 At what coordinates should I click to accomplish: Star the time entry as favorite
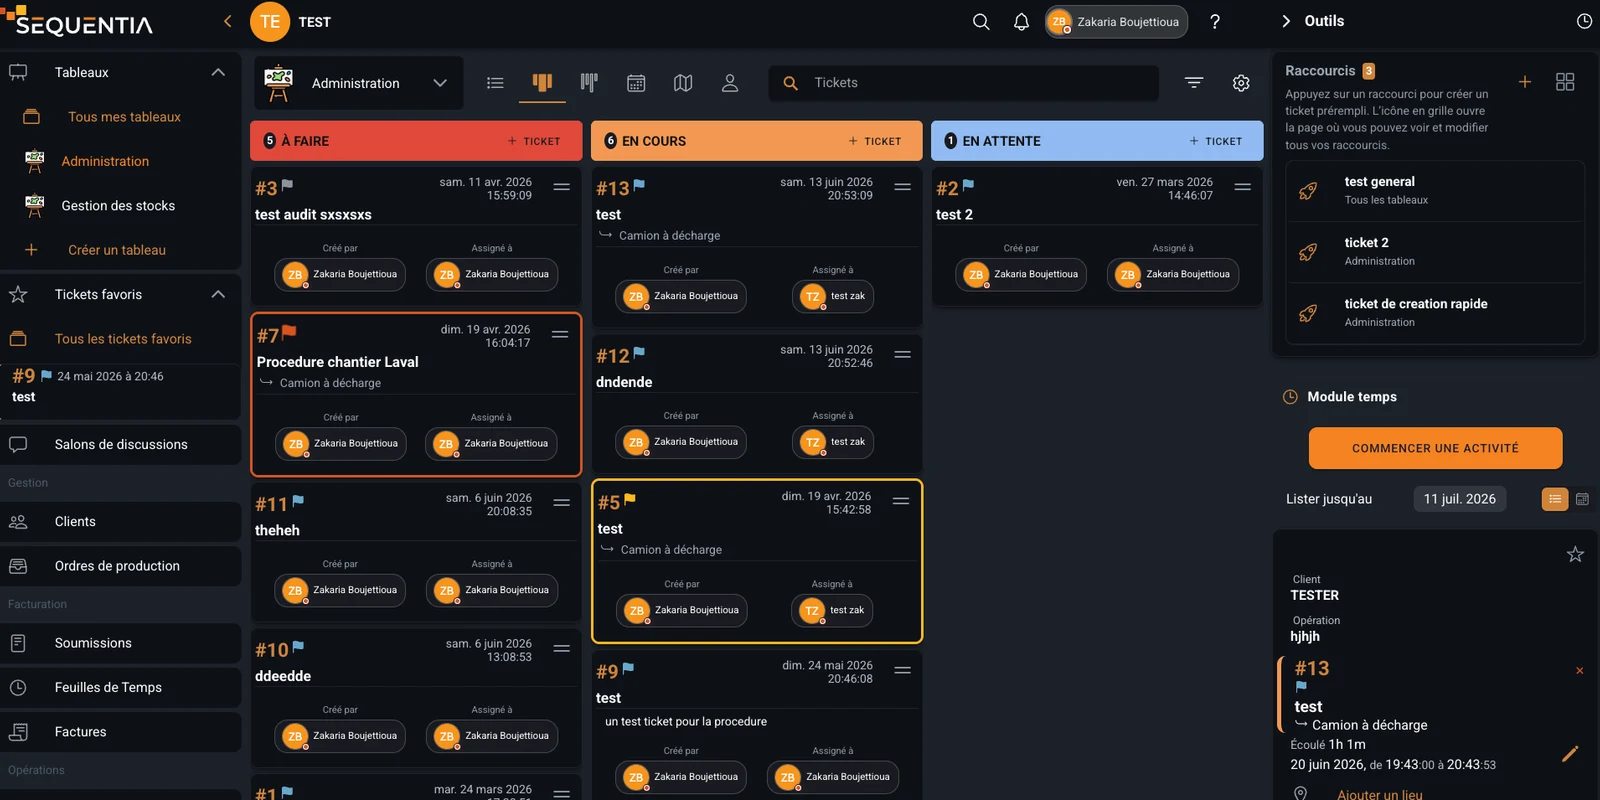tap(1575, 554)
